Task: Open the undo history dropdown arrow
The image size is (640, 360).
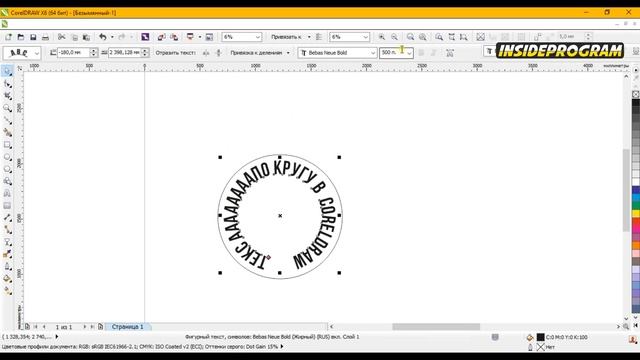Action: (x=112, y=37)
